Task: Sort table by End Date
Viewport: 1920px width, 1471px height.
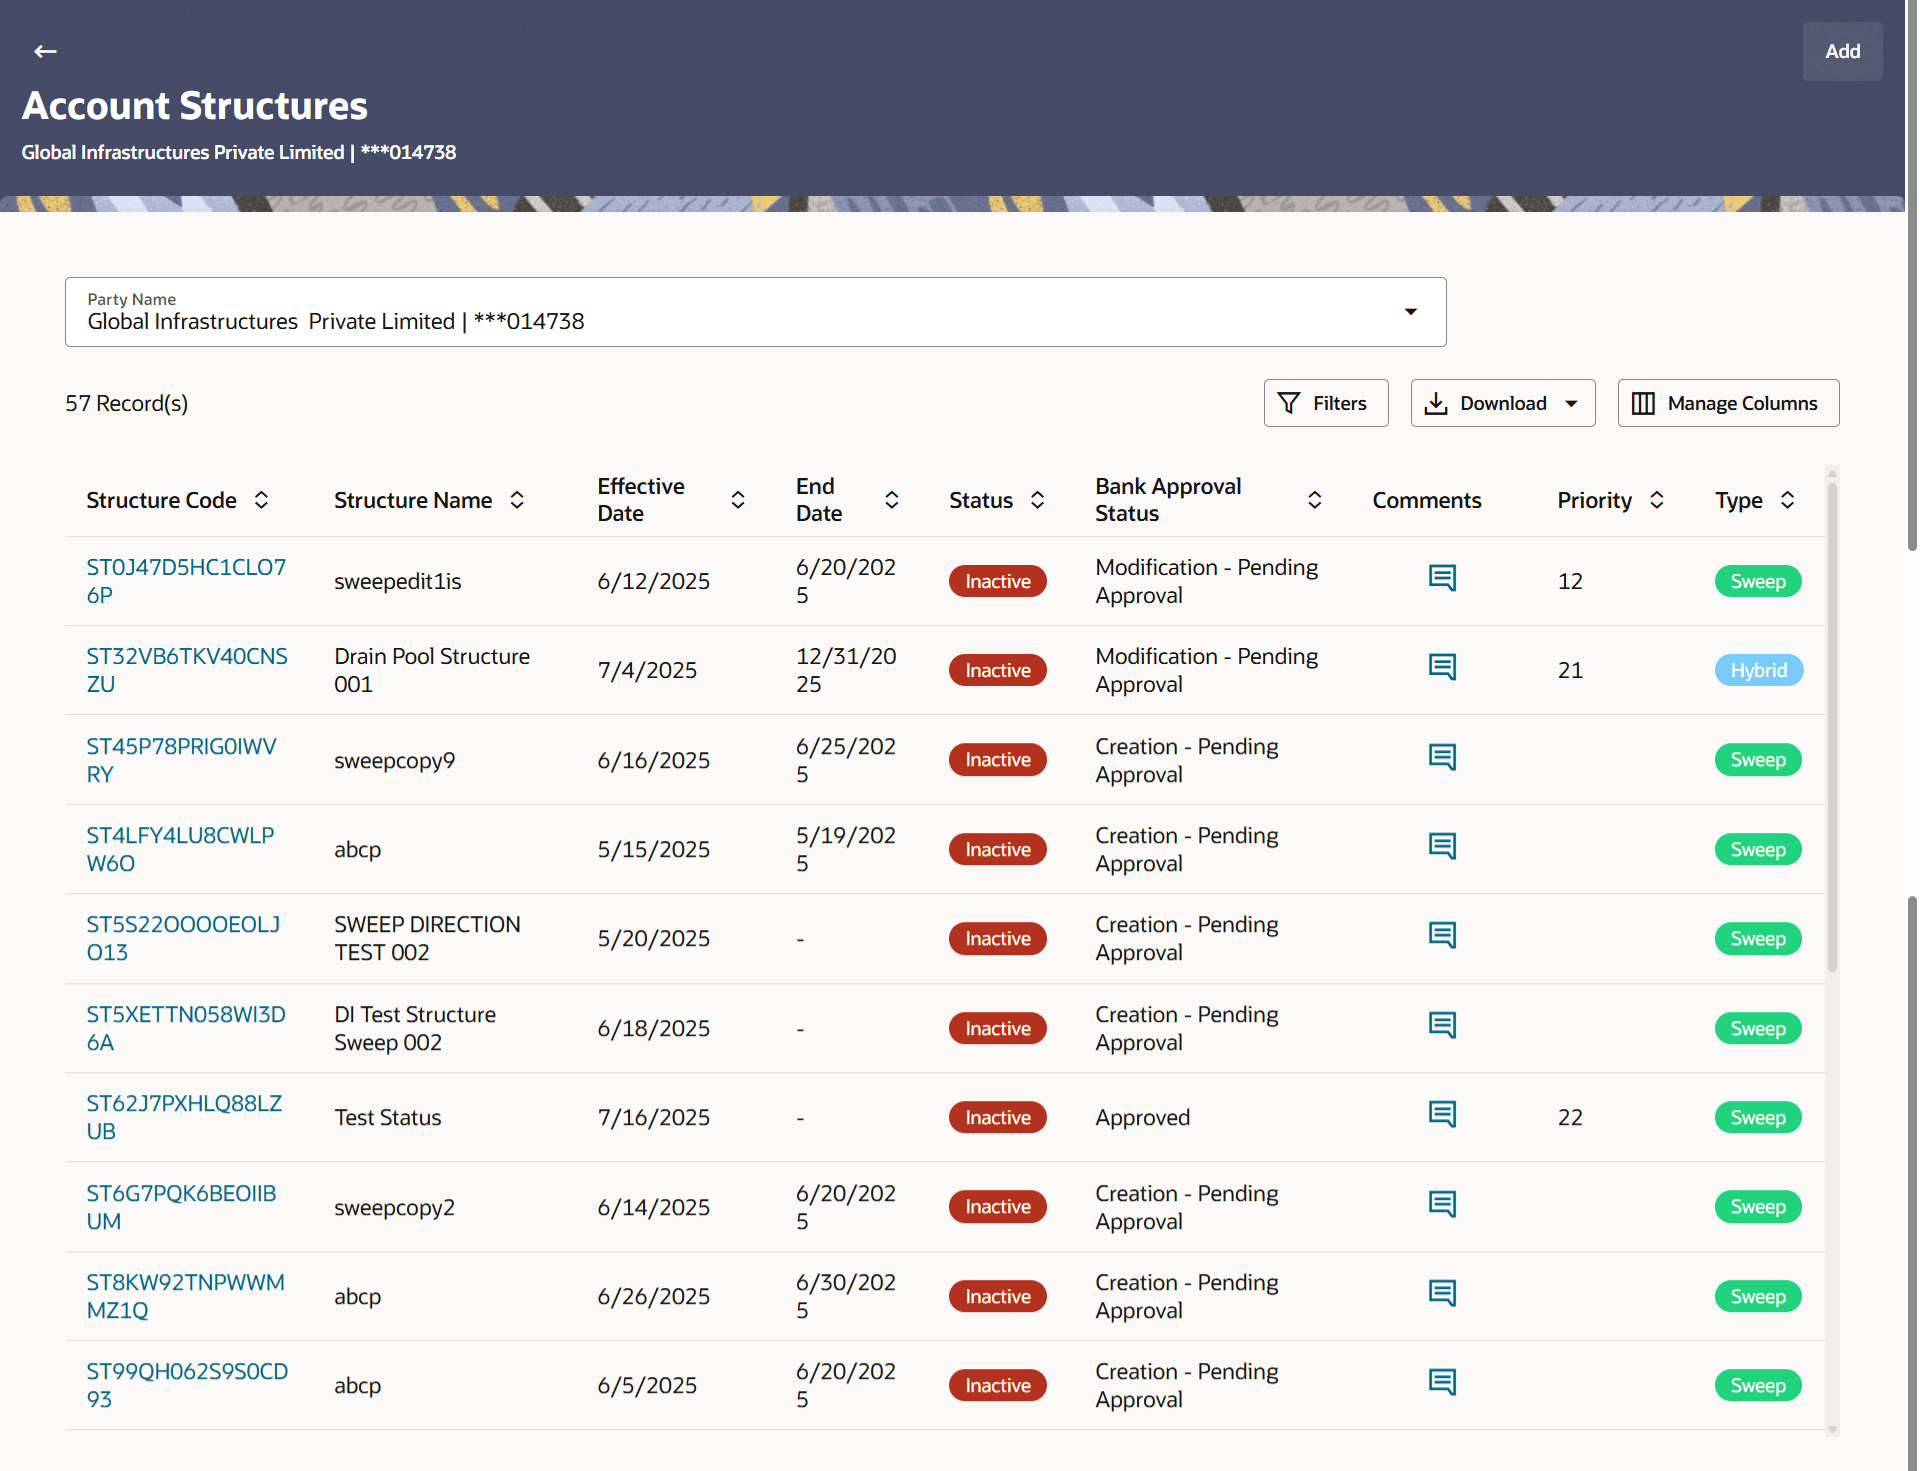Action: [892, 500]
